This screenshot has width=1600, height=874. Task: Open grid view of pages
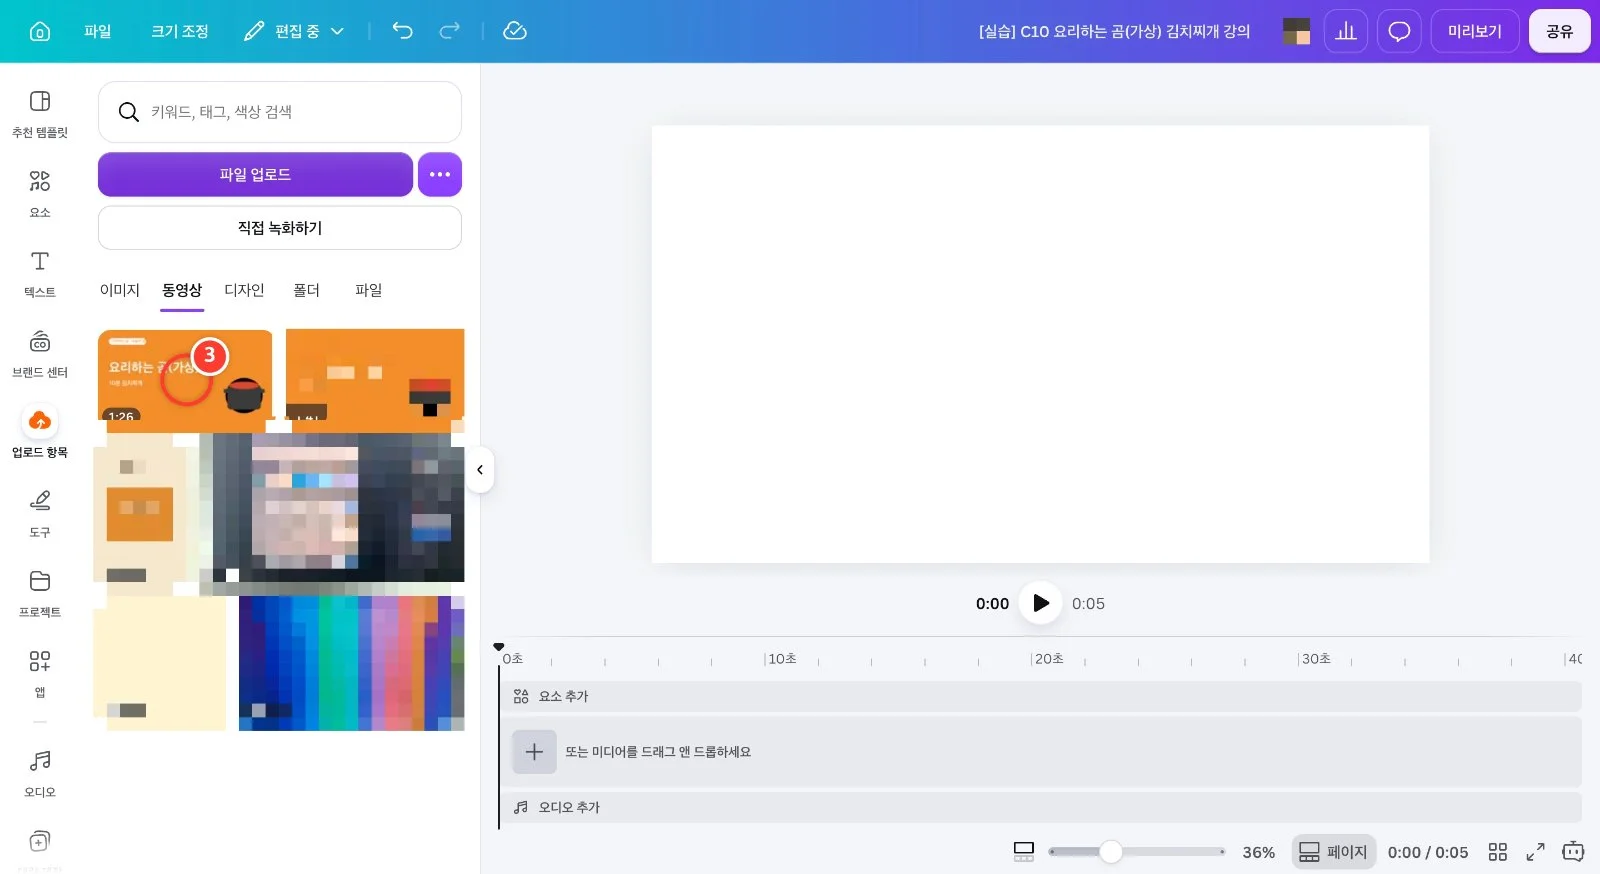tap(1497, 852)
